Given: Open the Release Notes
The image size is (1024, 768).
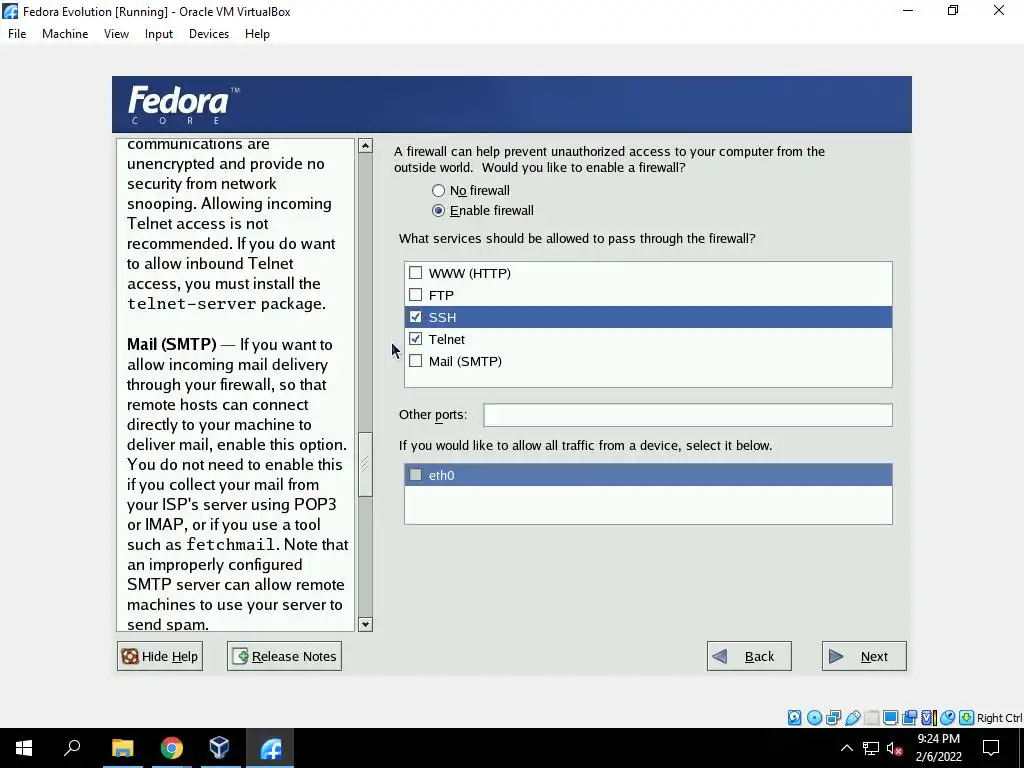Looking at the screenshot, I should tap(284, 656).
